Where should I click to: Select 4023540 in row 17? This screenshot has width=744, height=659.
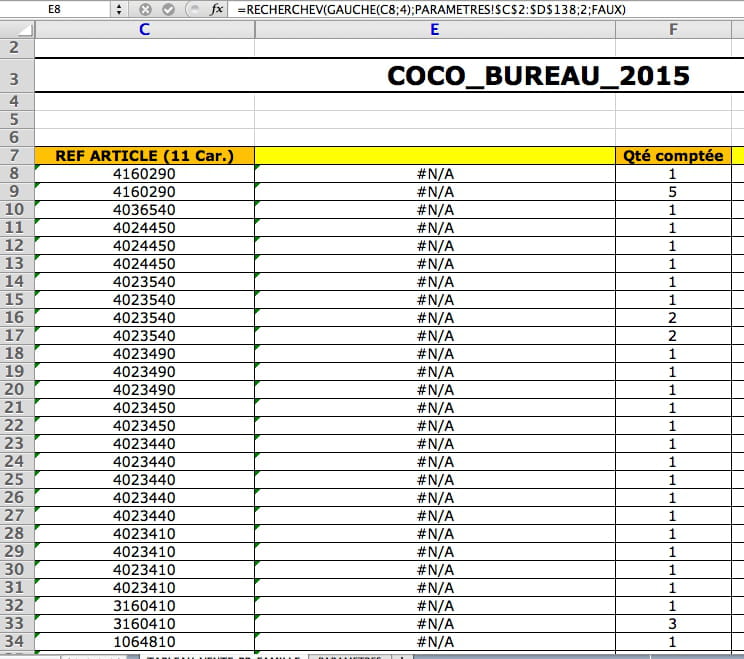(144, 335)
